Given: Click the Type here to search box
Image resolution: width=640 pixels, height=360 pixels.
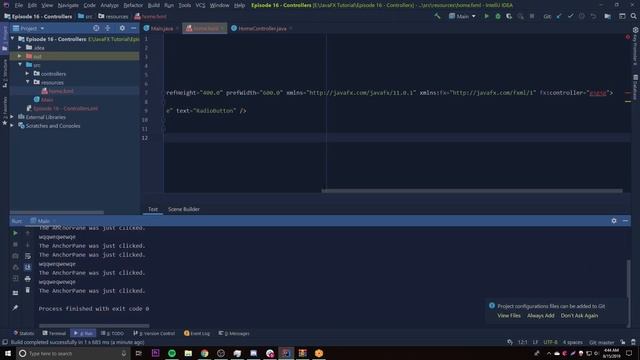Looking at the screenshot, I should [x=73, y=353].
